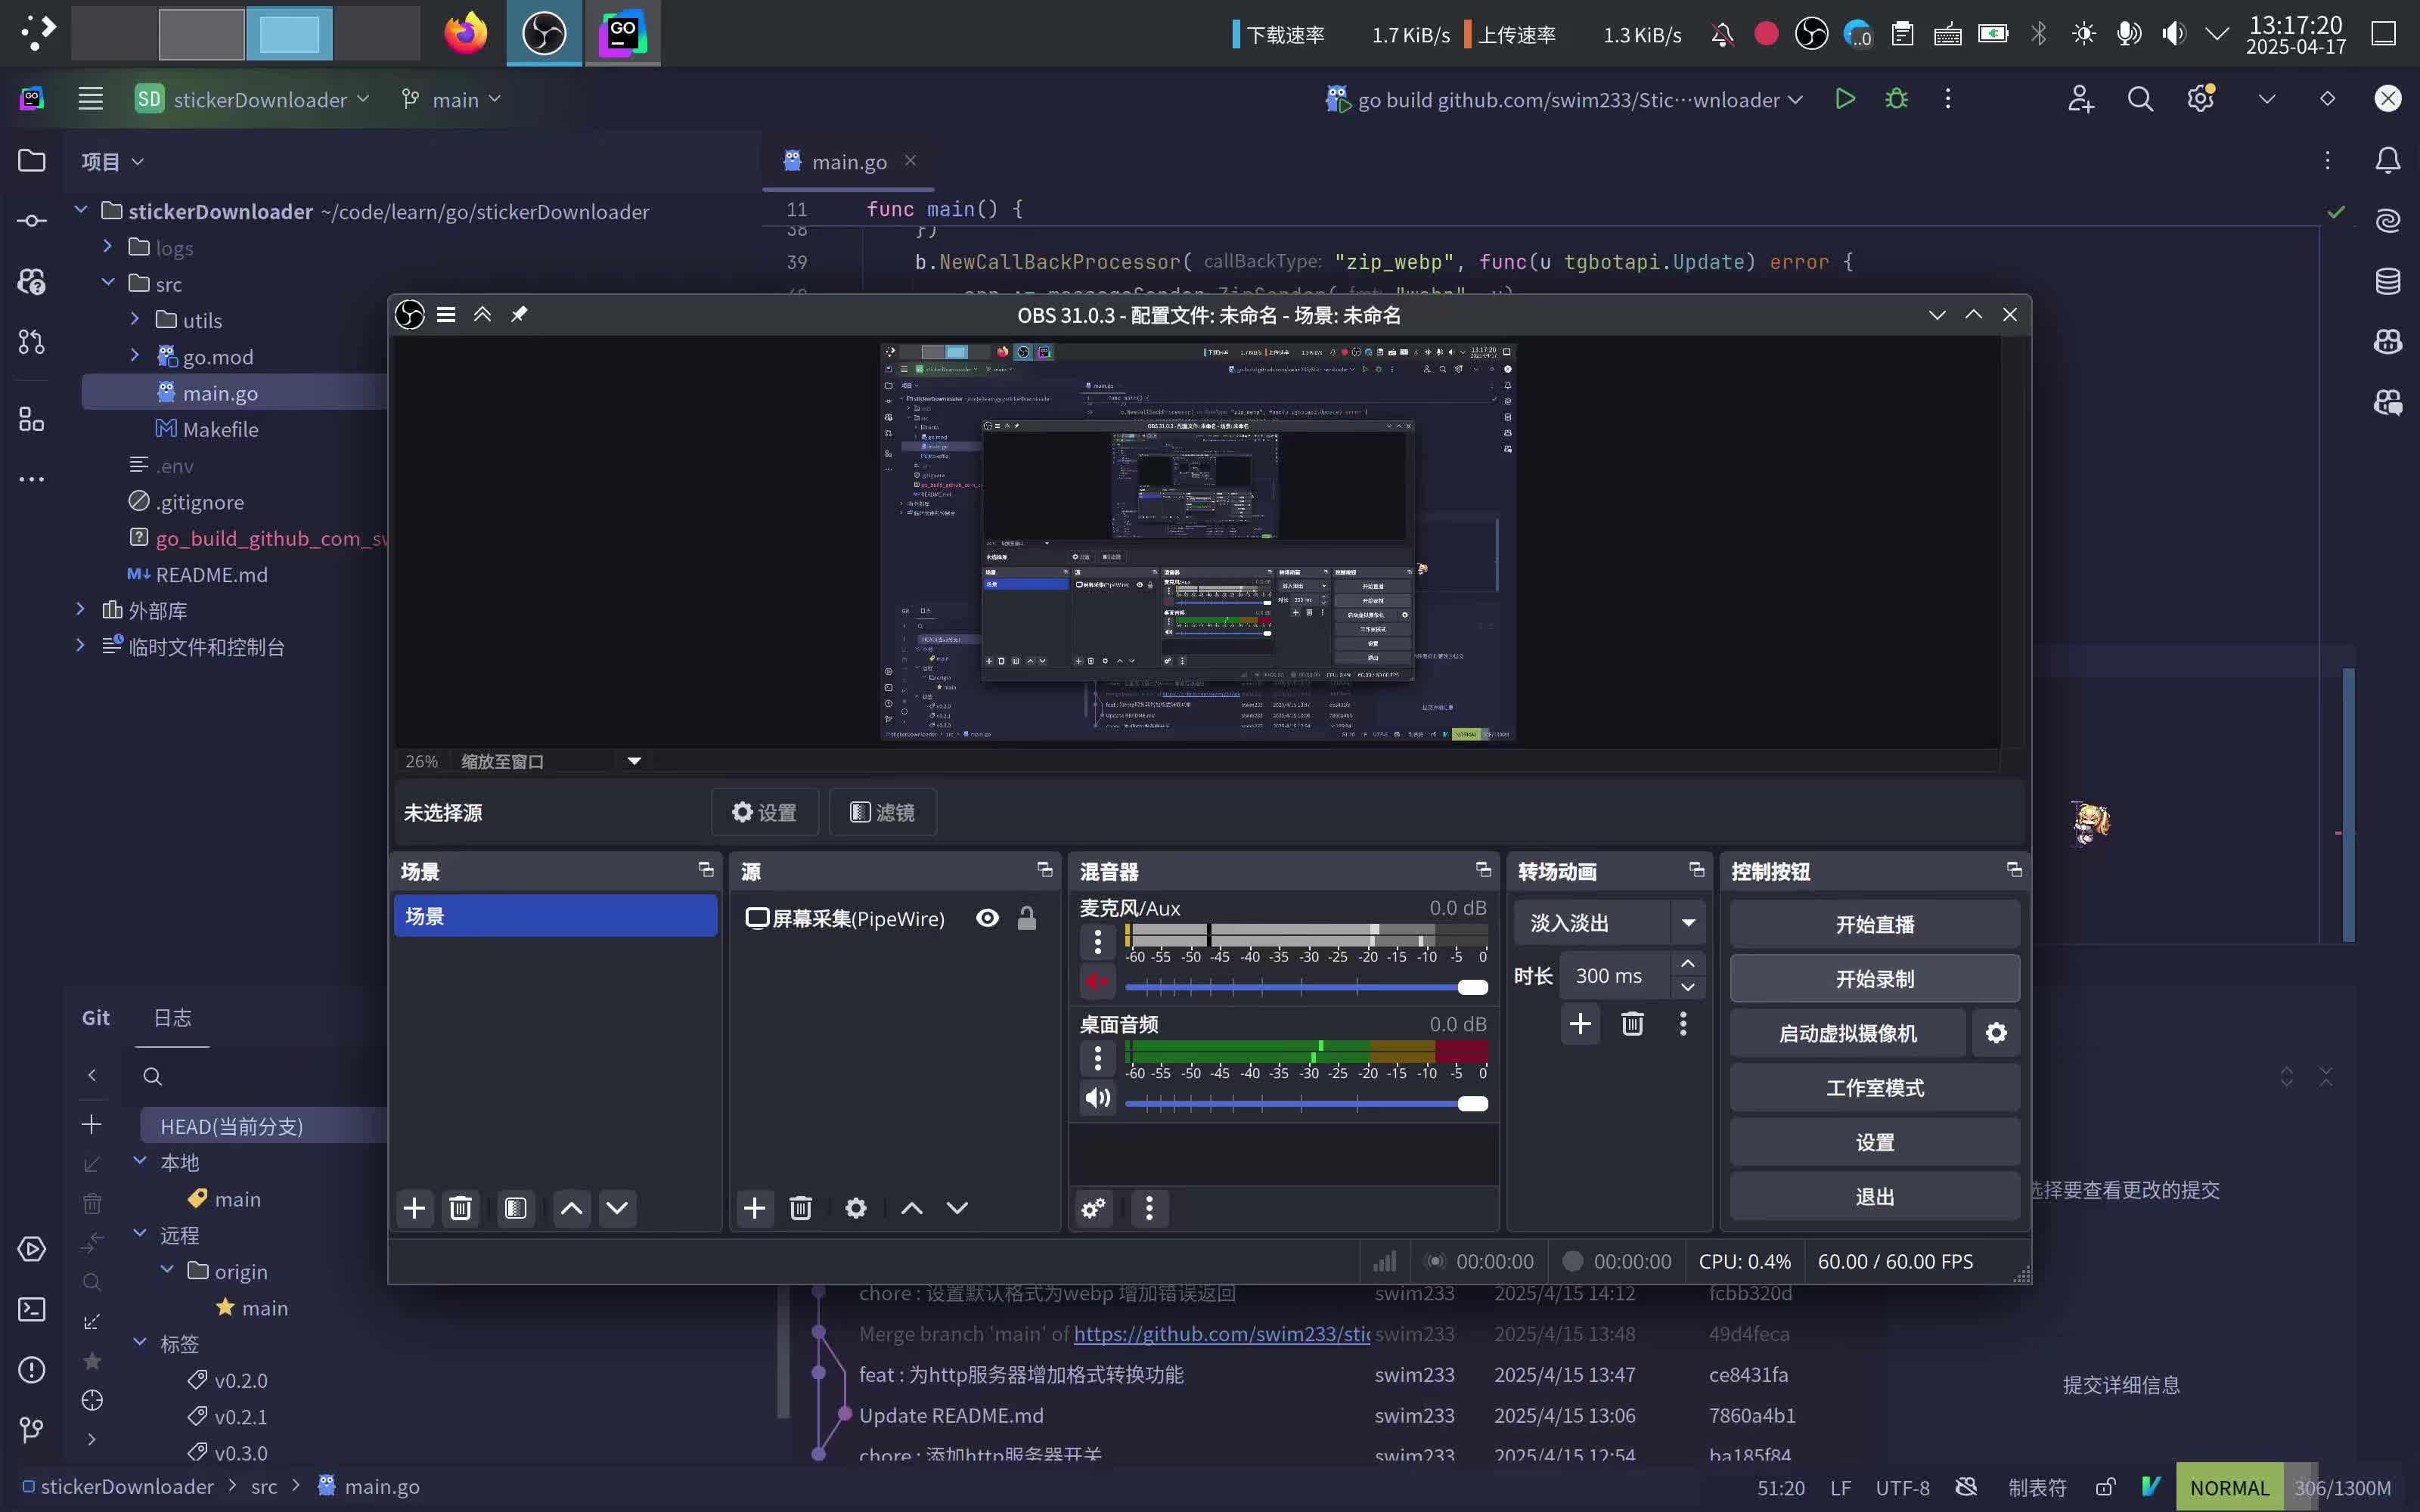Toggle system volume icon in tray
Screen dimensions: 2420x1512
2173,34
